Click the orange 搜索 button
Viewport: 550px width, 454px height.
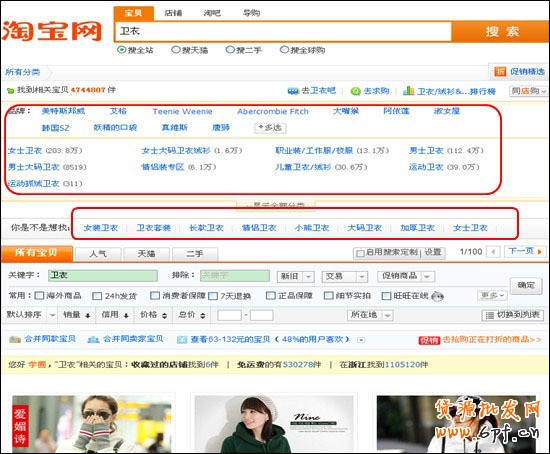click(501, 32)
